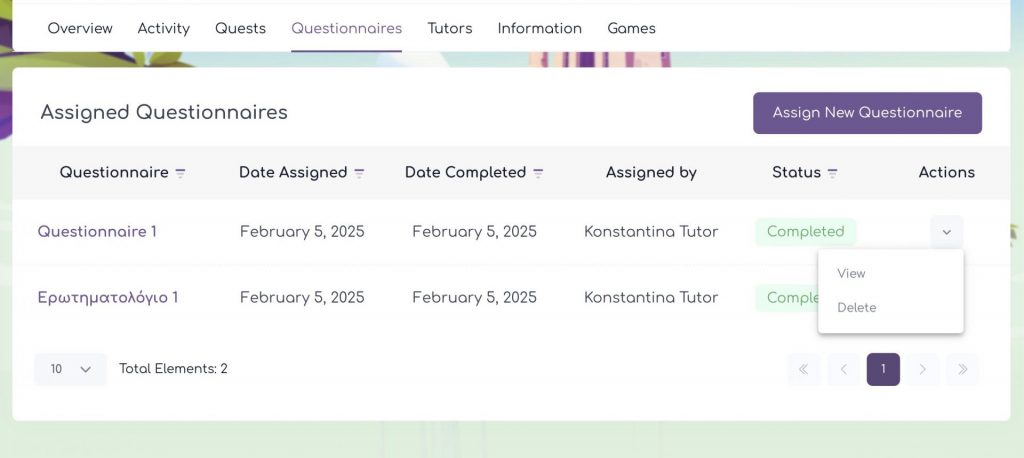This screenshot has height=458, width=1024.
Task: Click Assign New Questionnaire button
Action: pos(867,113)
